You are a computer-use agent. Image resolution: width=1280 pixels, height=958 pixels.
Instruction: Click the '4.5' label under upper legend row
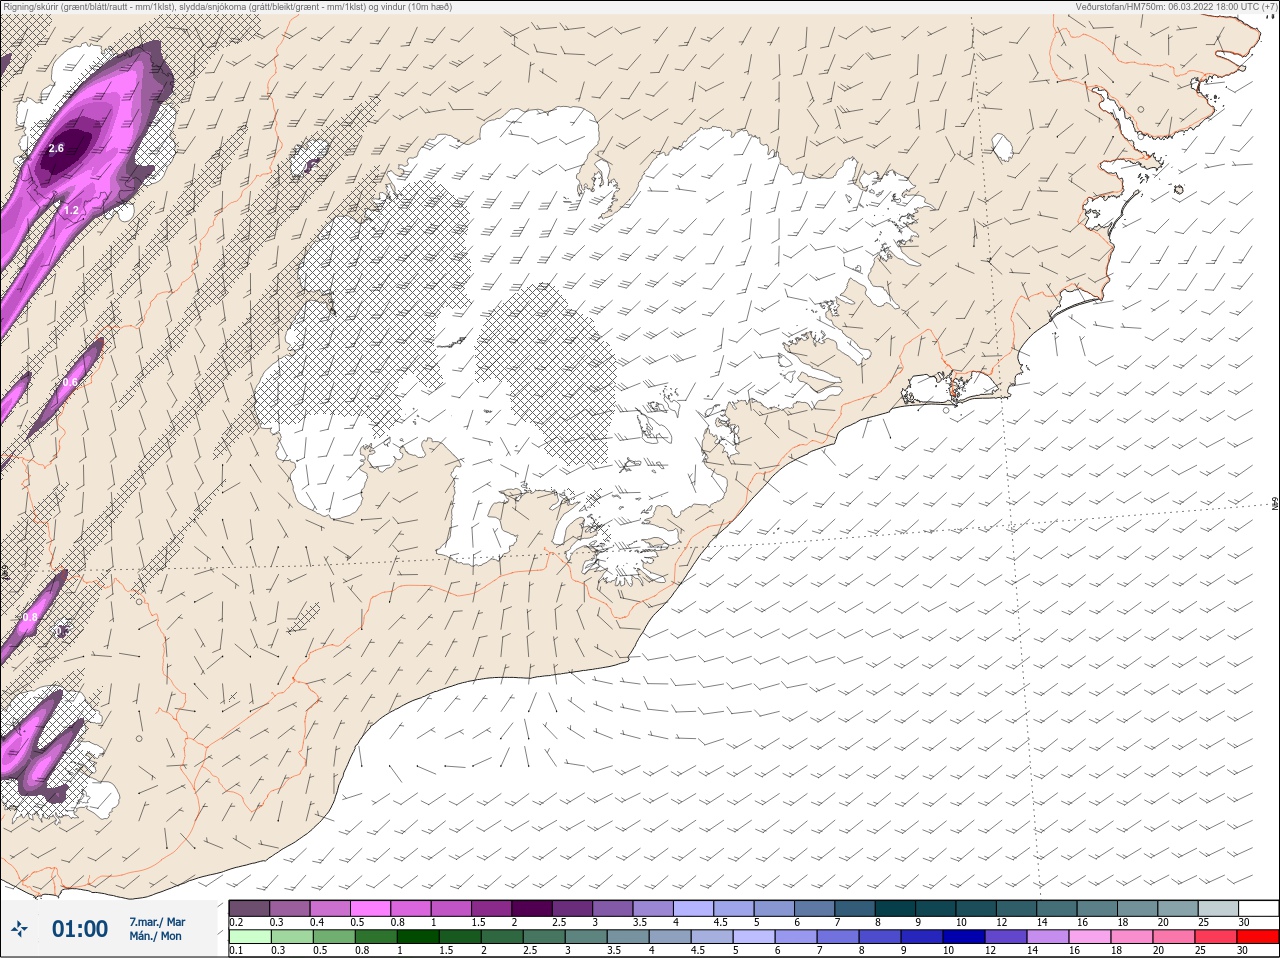(x=720, y=922)
